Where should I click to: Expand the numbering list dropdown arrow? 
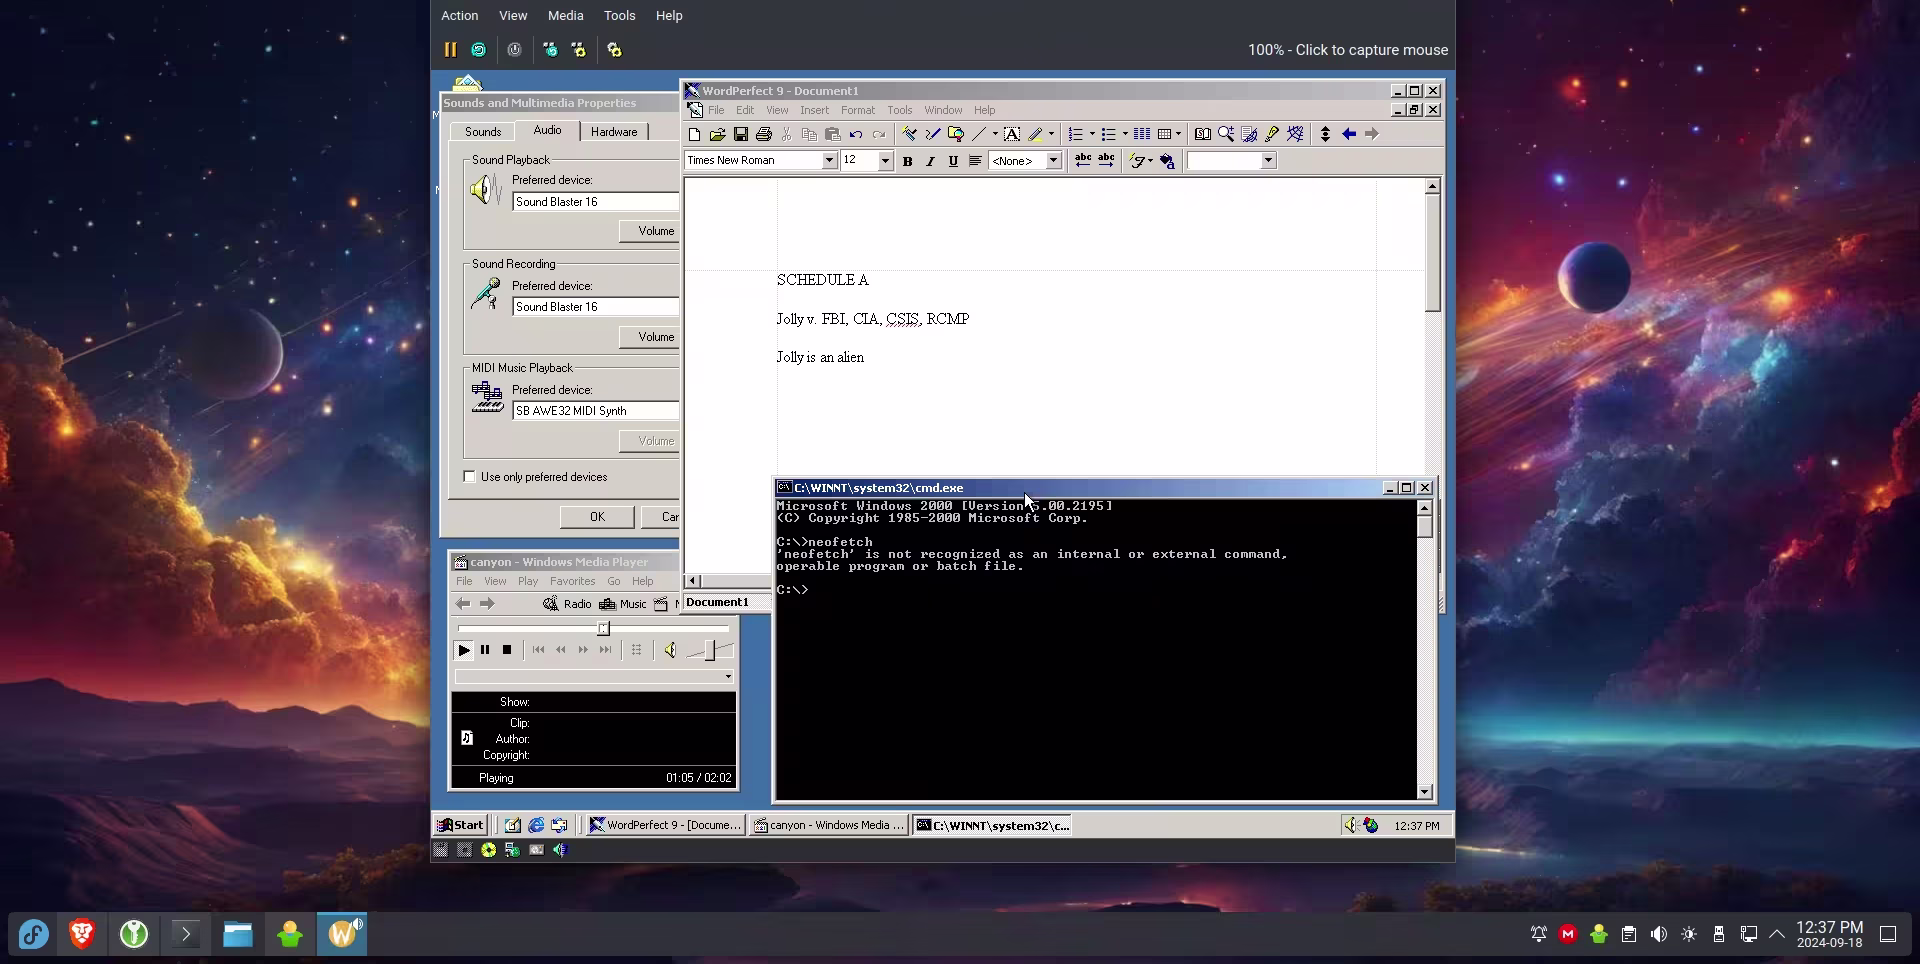point(1092,134)
